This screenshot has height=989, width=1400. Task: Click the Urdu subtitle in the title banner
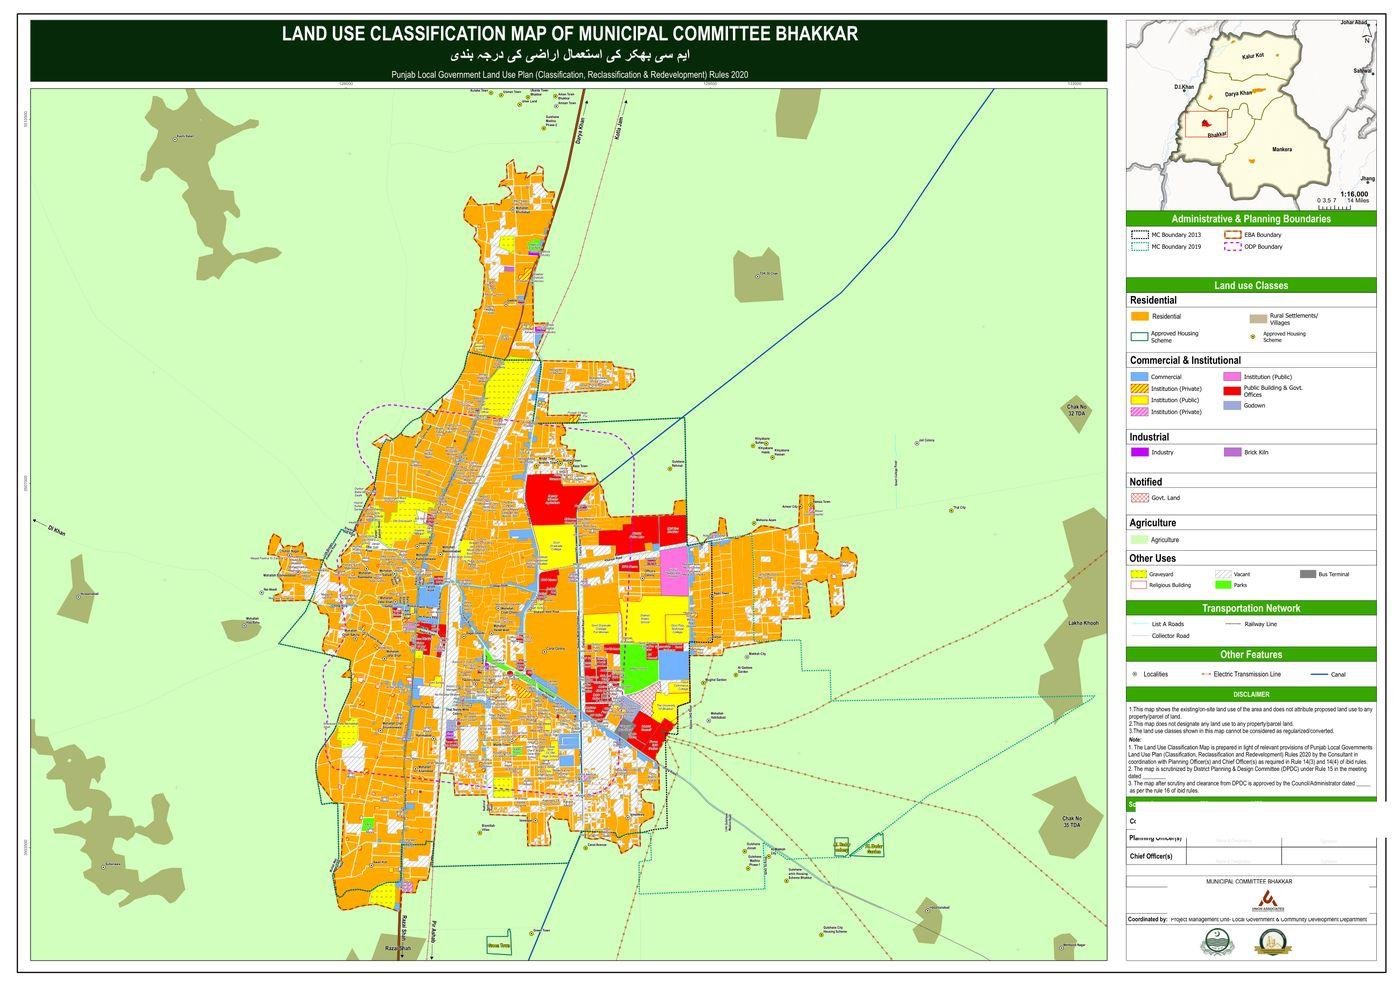point(569,56)
